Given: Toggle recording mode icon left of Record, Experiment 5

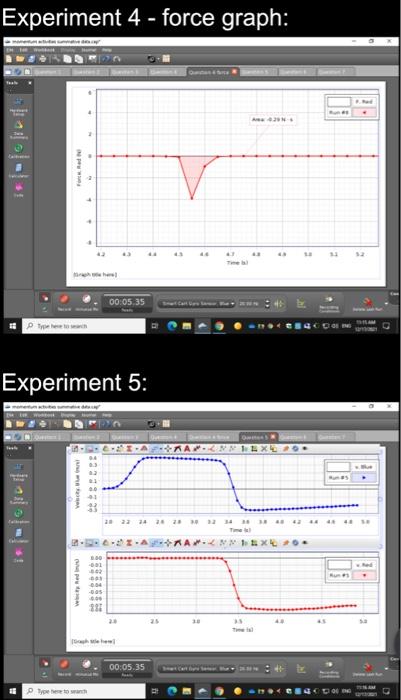Looking at the screenshot, I should click(44, 663).
